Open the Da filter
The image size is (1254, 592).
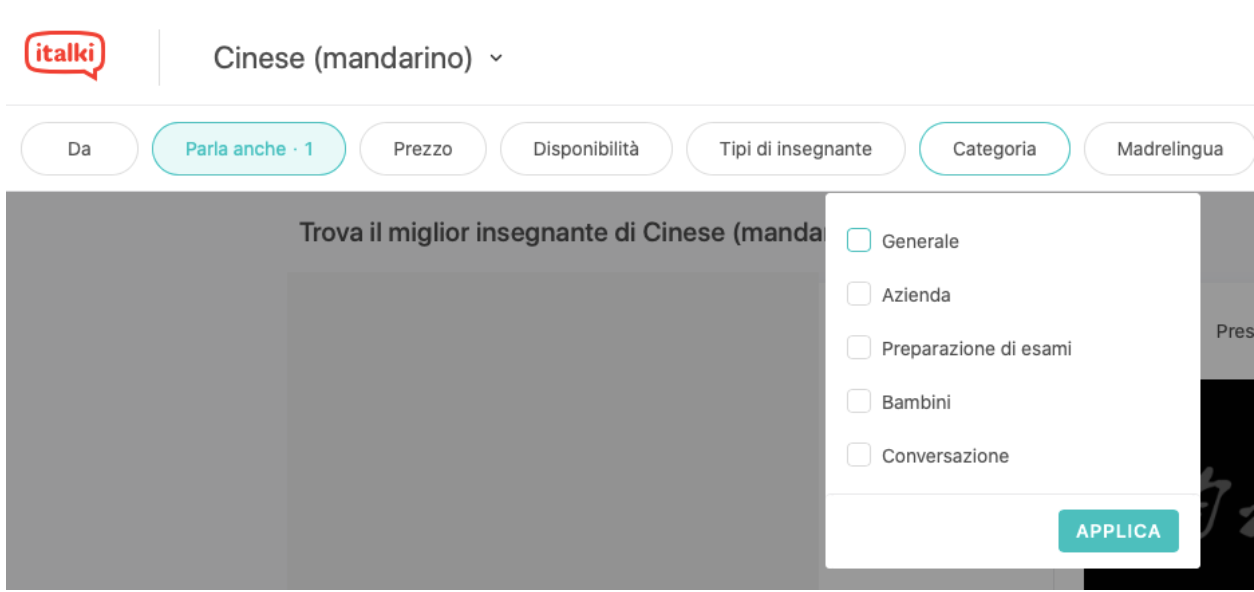pyautogui.click(x=79, y=149)
